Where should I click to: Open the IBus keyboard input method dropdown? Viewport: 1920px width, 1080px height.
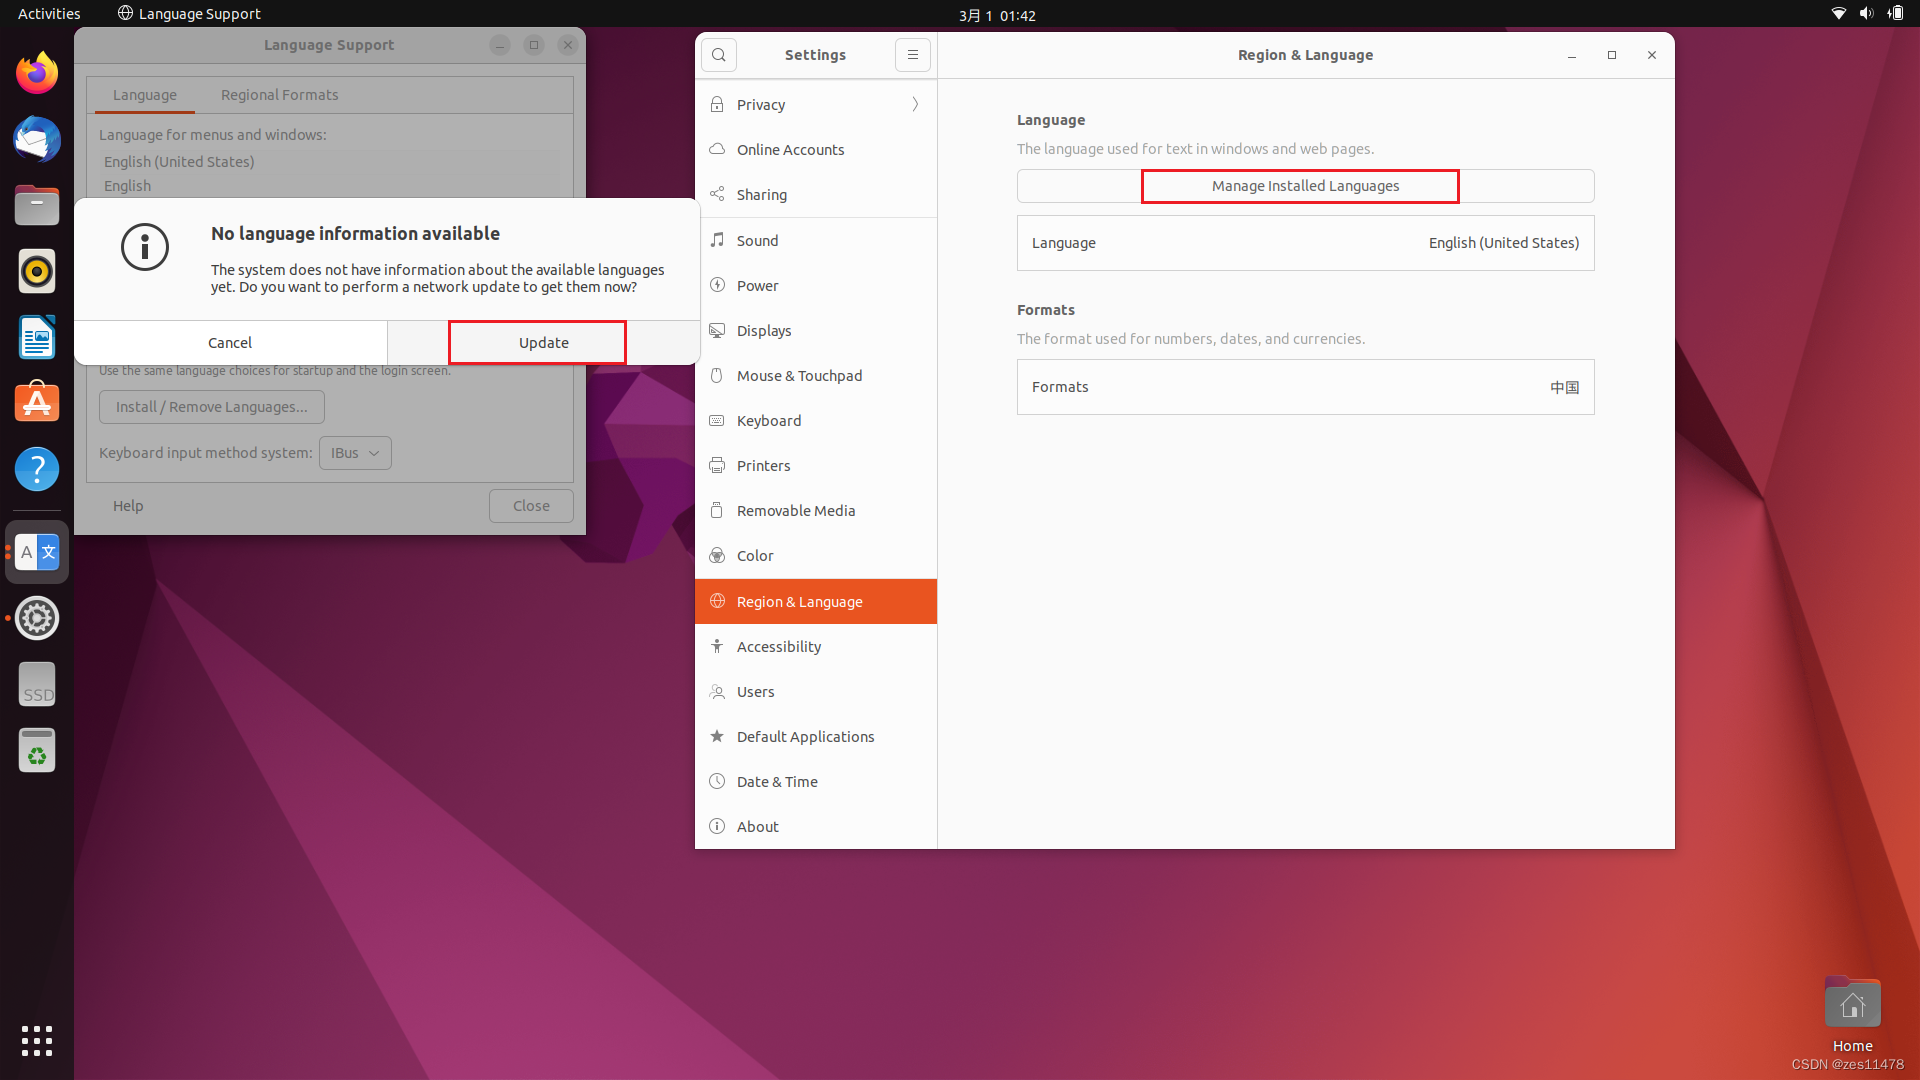[x=354, y=452]
